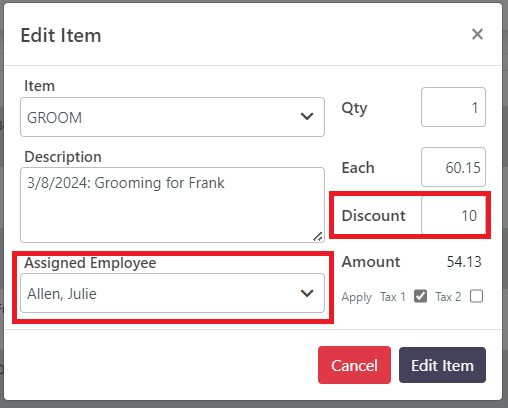Enable the Tax 2 checkbox

pyautogui.click(x=476, y=296)
